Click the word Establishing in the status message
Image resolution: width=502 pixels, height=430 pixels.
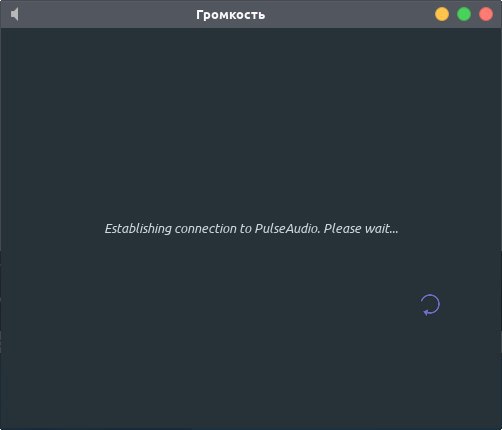[x=138, y=229]
